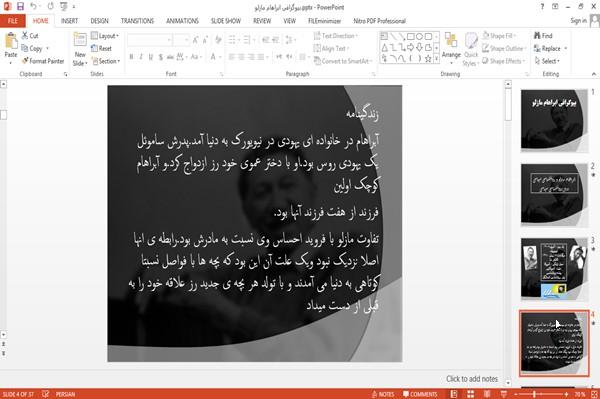600x399 pixels.
Task: Open the Layout dropdown
Action: [x=105, y=36]
